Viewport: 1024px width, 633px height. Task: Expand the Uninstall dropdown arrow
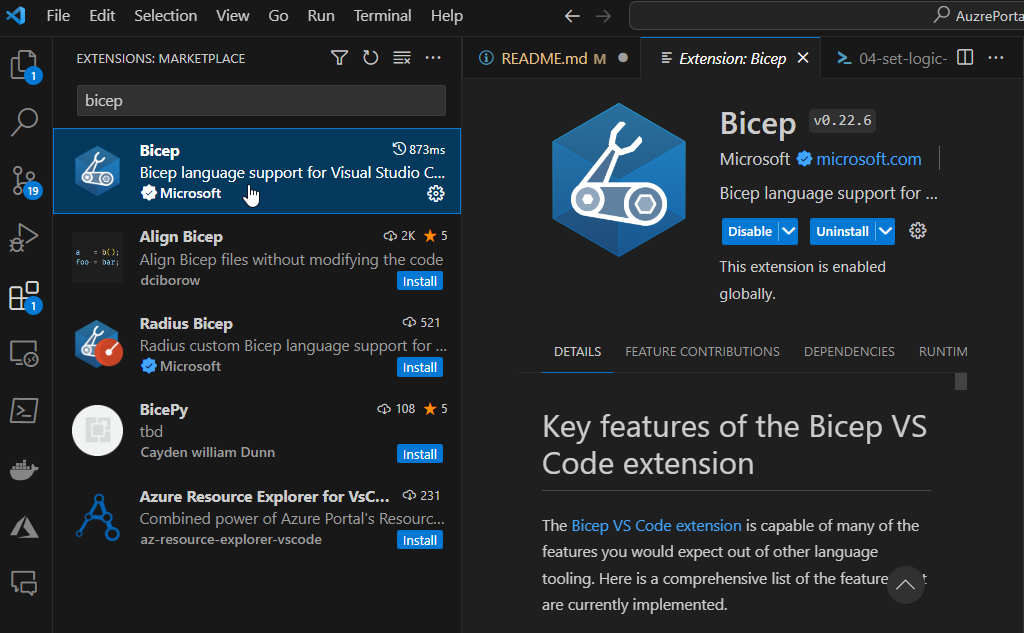click(x=886, y=231)
